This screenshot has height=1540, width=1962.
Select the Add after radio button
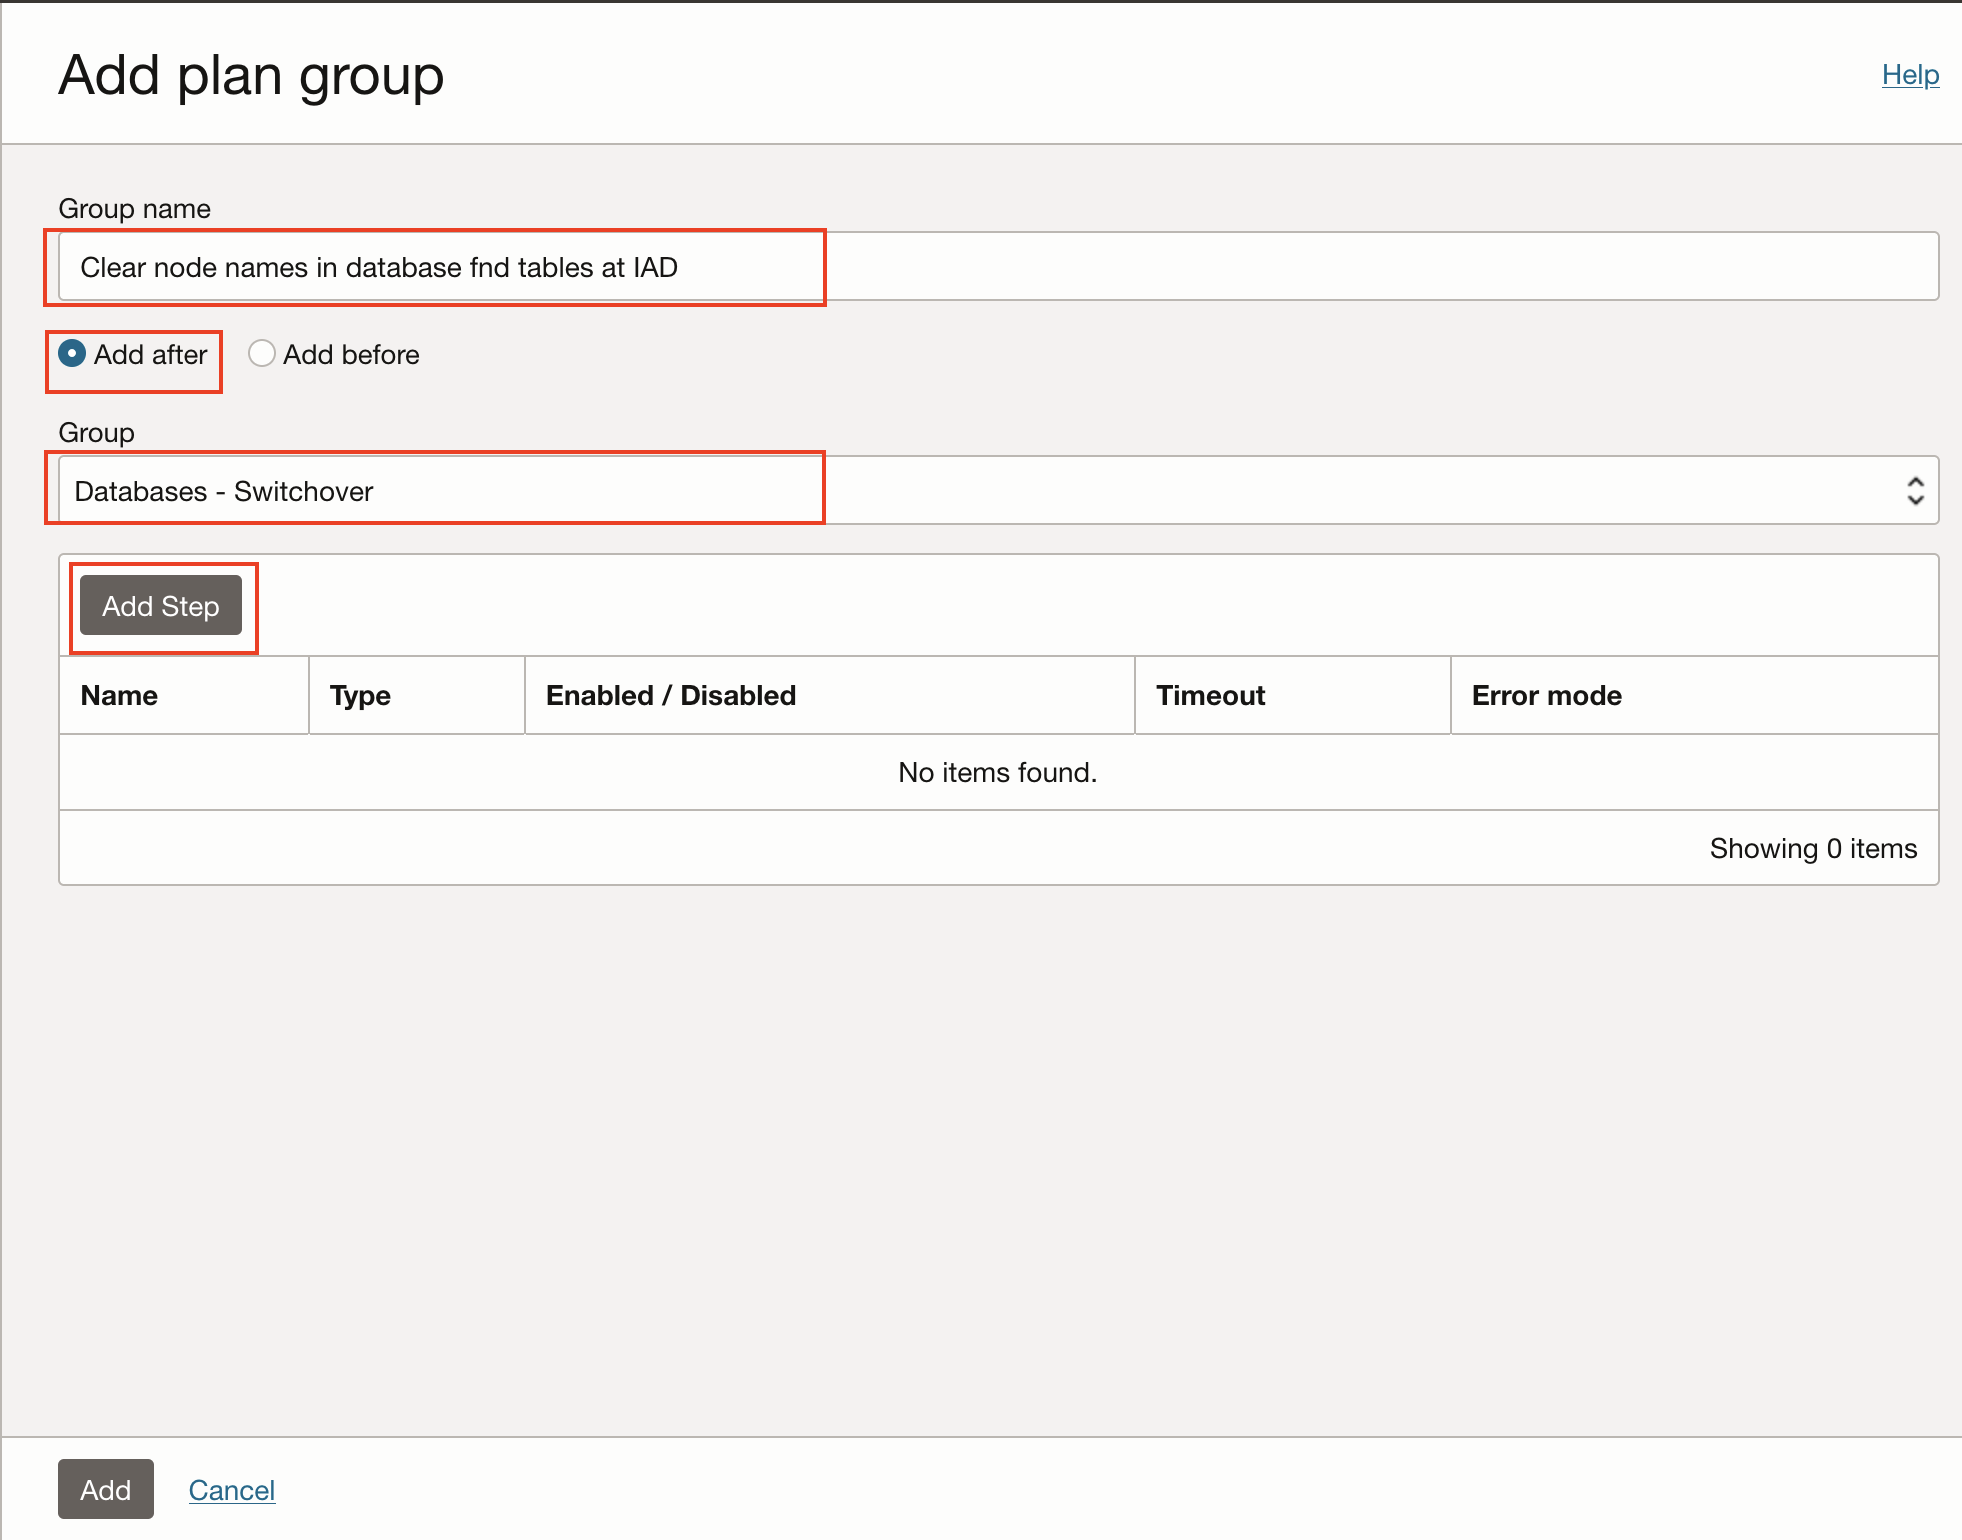click(x=72, y=354)
